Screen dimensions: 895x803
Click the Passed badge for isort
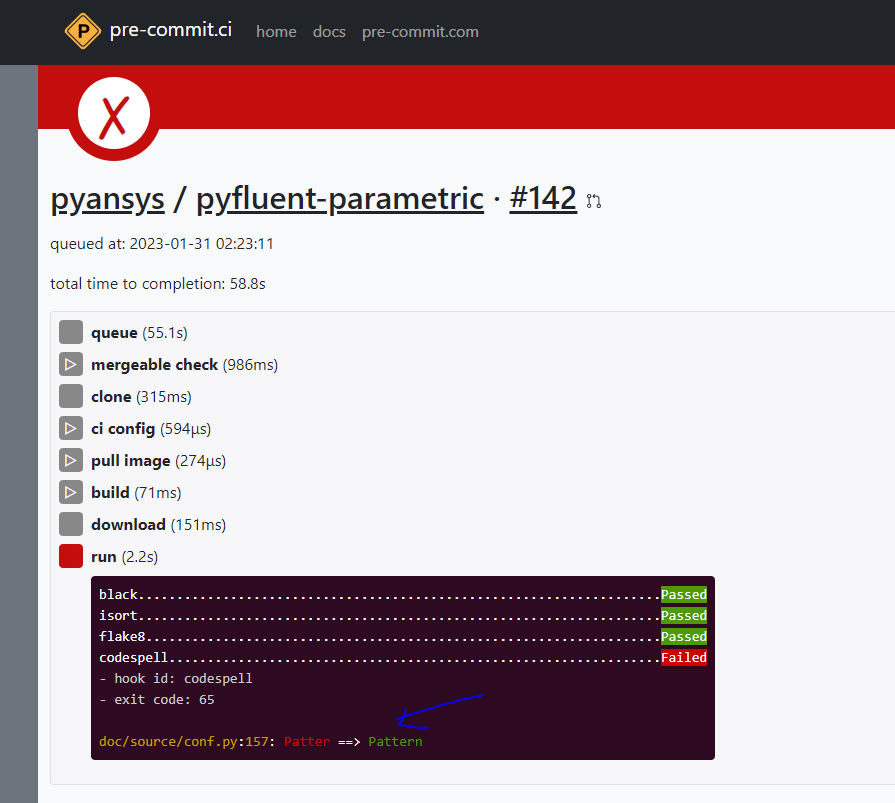[684, 616]
